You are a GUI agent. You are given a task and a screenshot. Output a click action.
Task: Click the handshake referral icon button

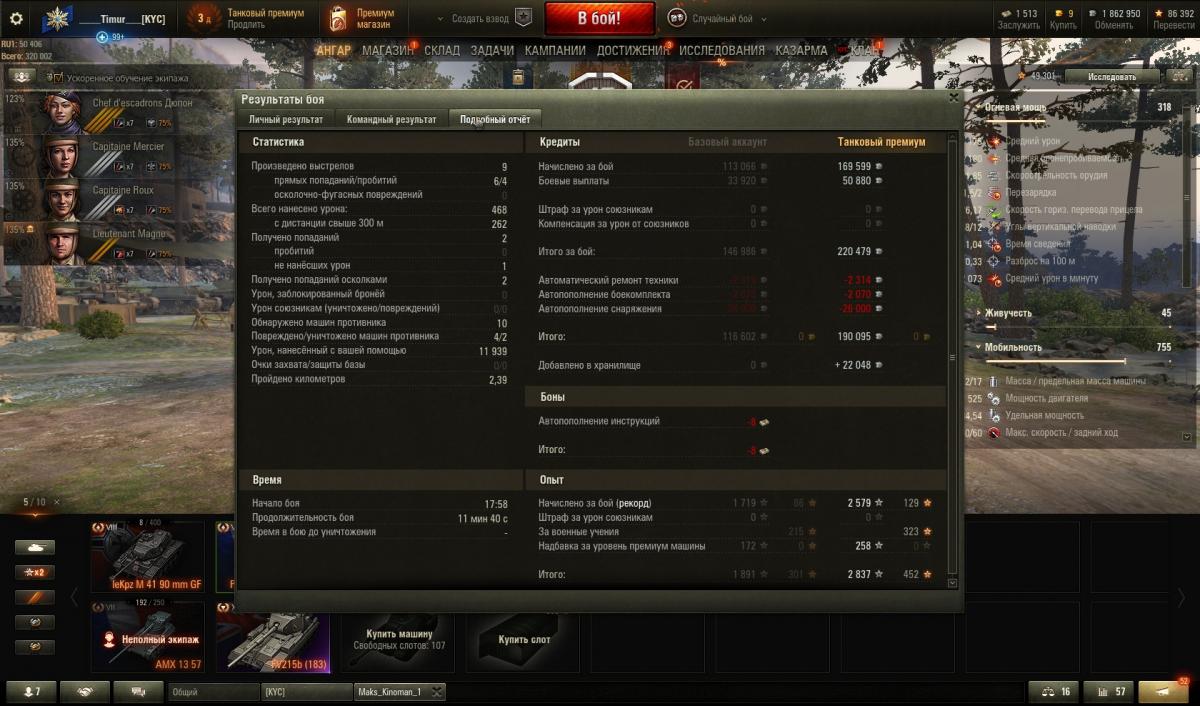click(85, 691)
